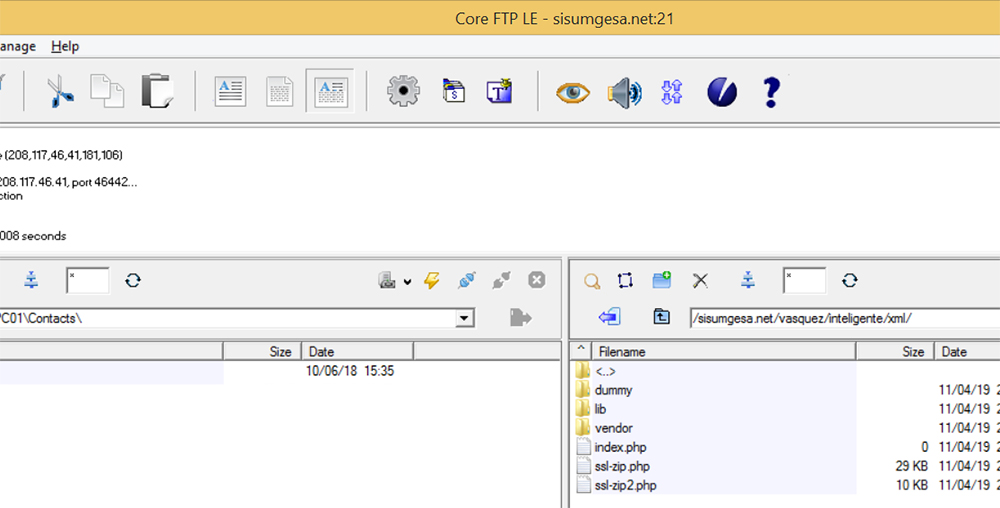Click the local pane filter input box
The width and height of the screenshot is (1000, 508).
click(x=87, y=280)
